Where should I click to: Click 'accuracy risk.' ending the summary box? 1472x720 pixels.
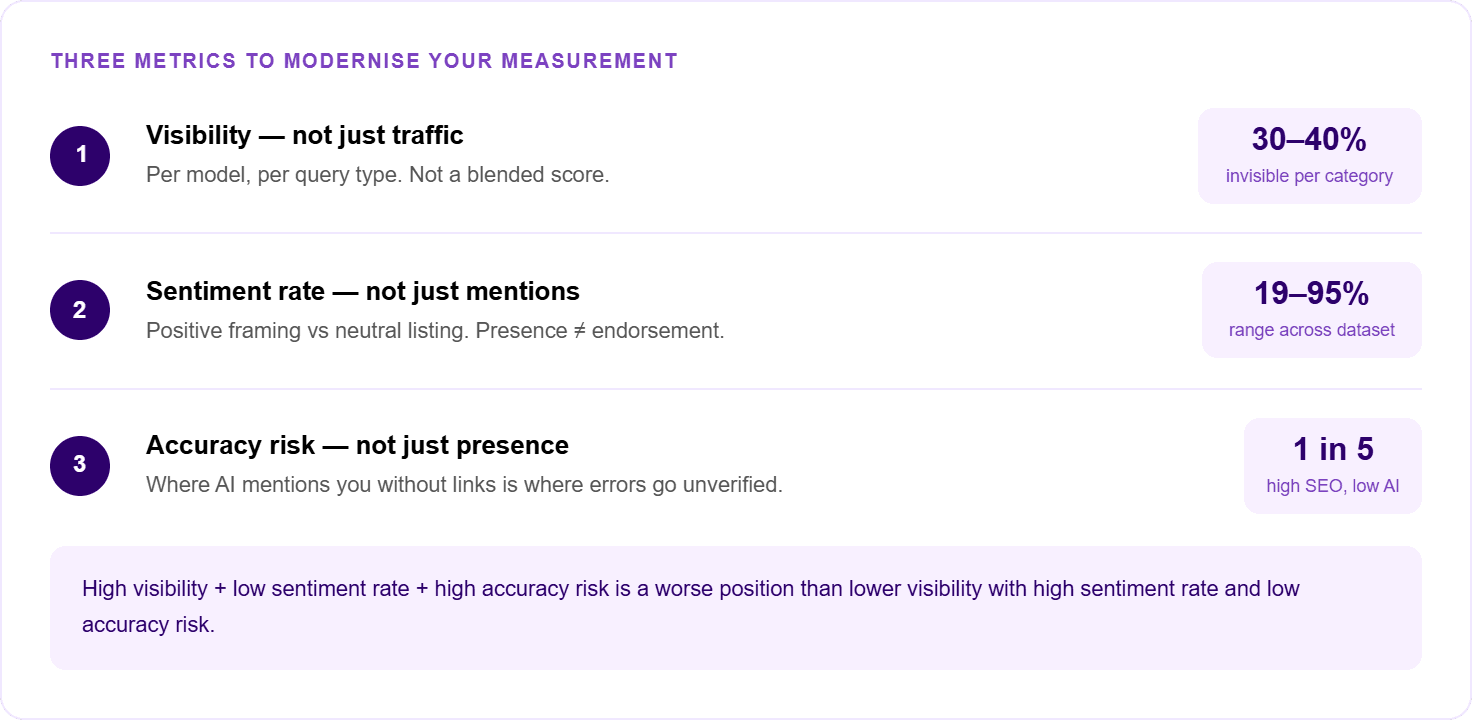click(x=148, y=624)
